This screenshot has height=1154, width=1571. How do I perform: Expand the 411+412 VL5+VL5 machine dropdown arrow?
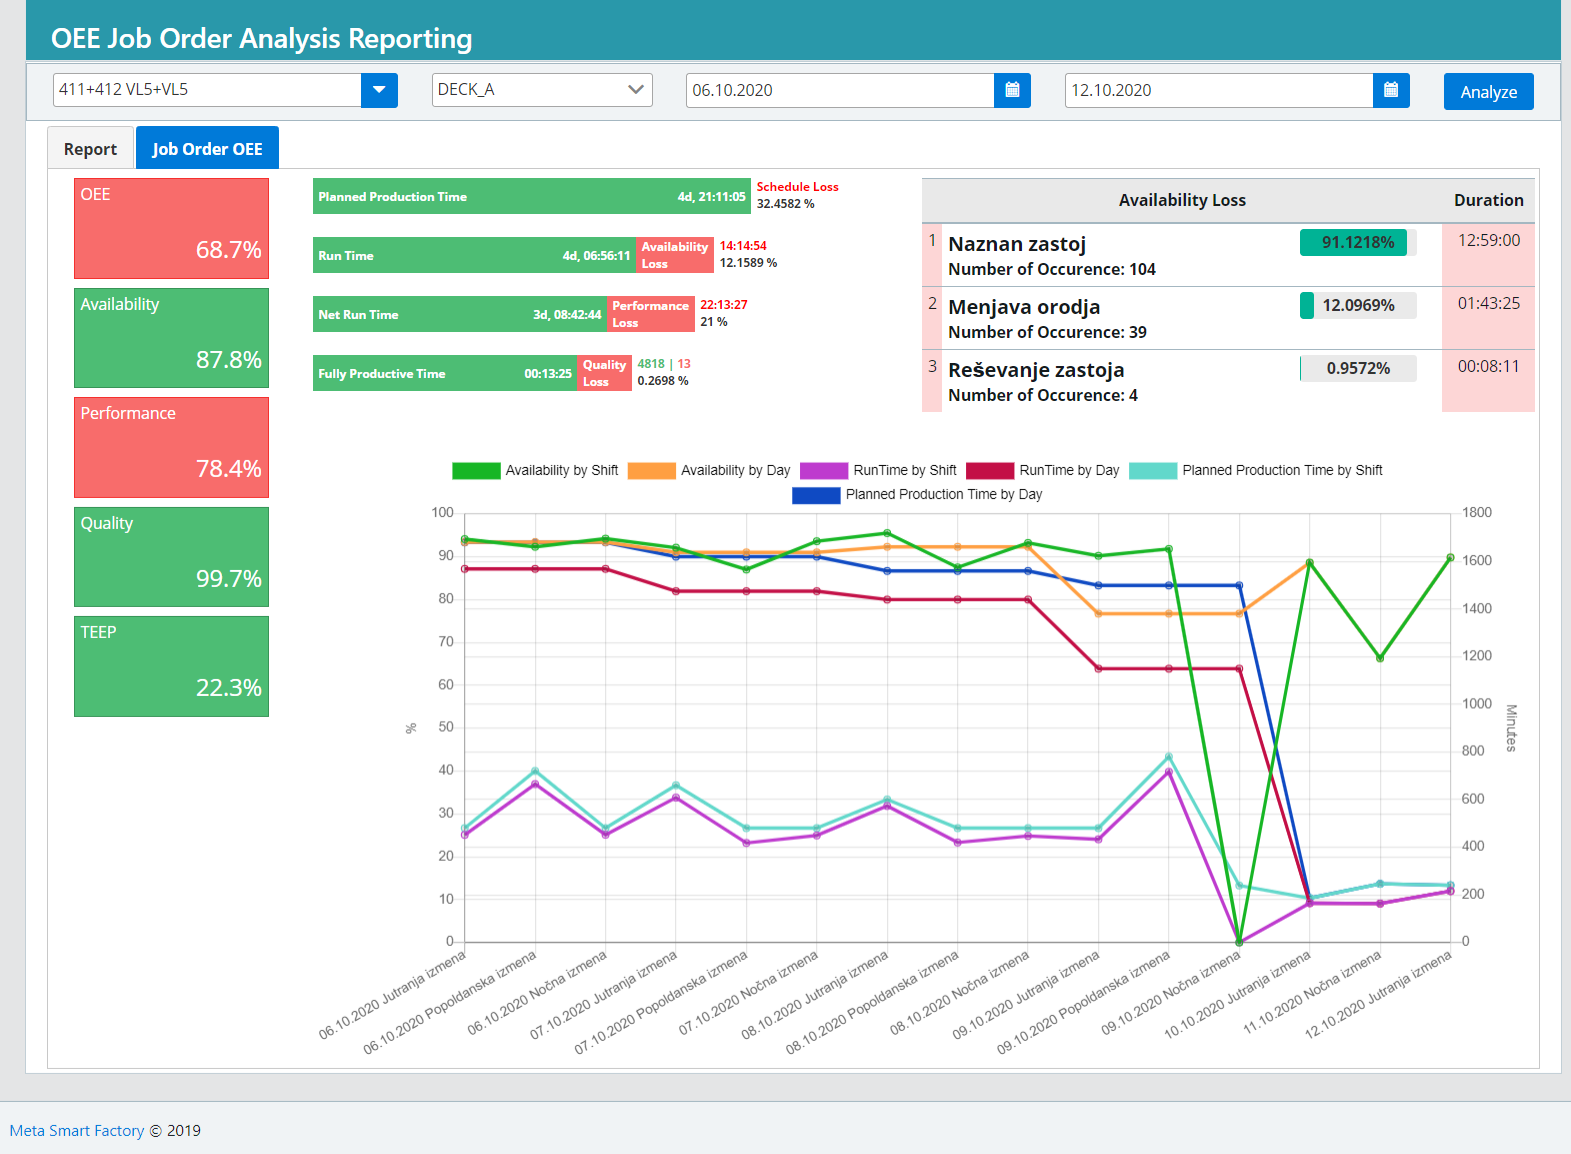tap(379, 90)
